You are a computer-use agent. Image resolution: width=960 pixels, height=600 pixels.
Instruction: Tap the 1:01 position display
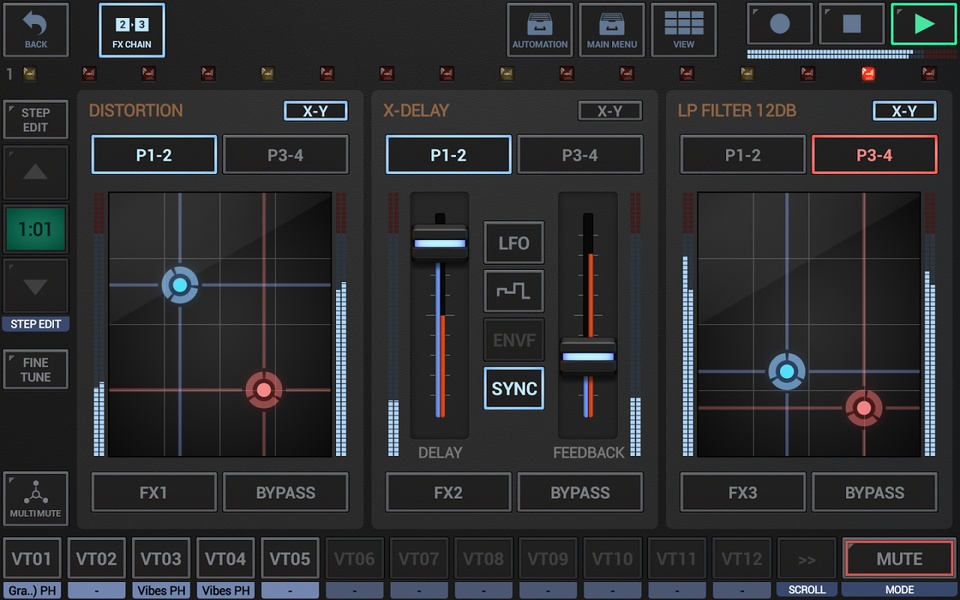36,229
